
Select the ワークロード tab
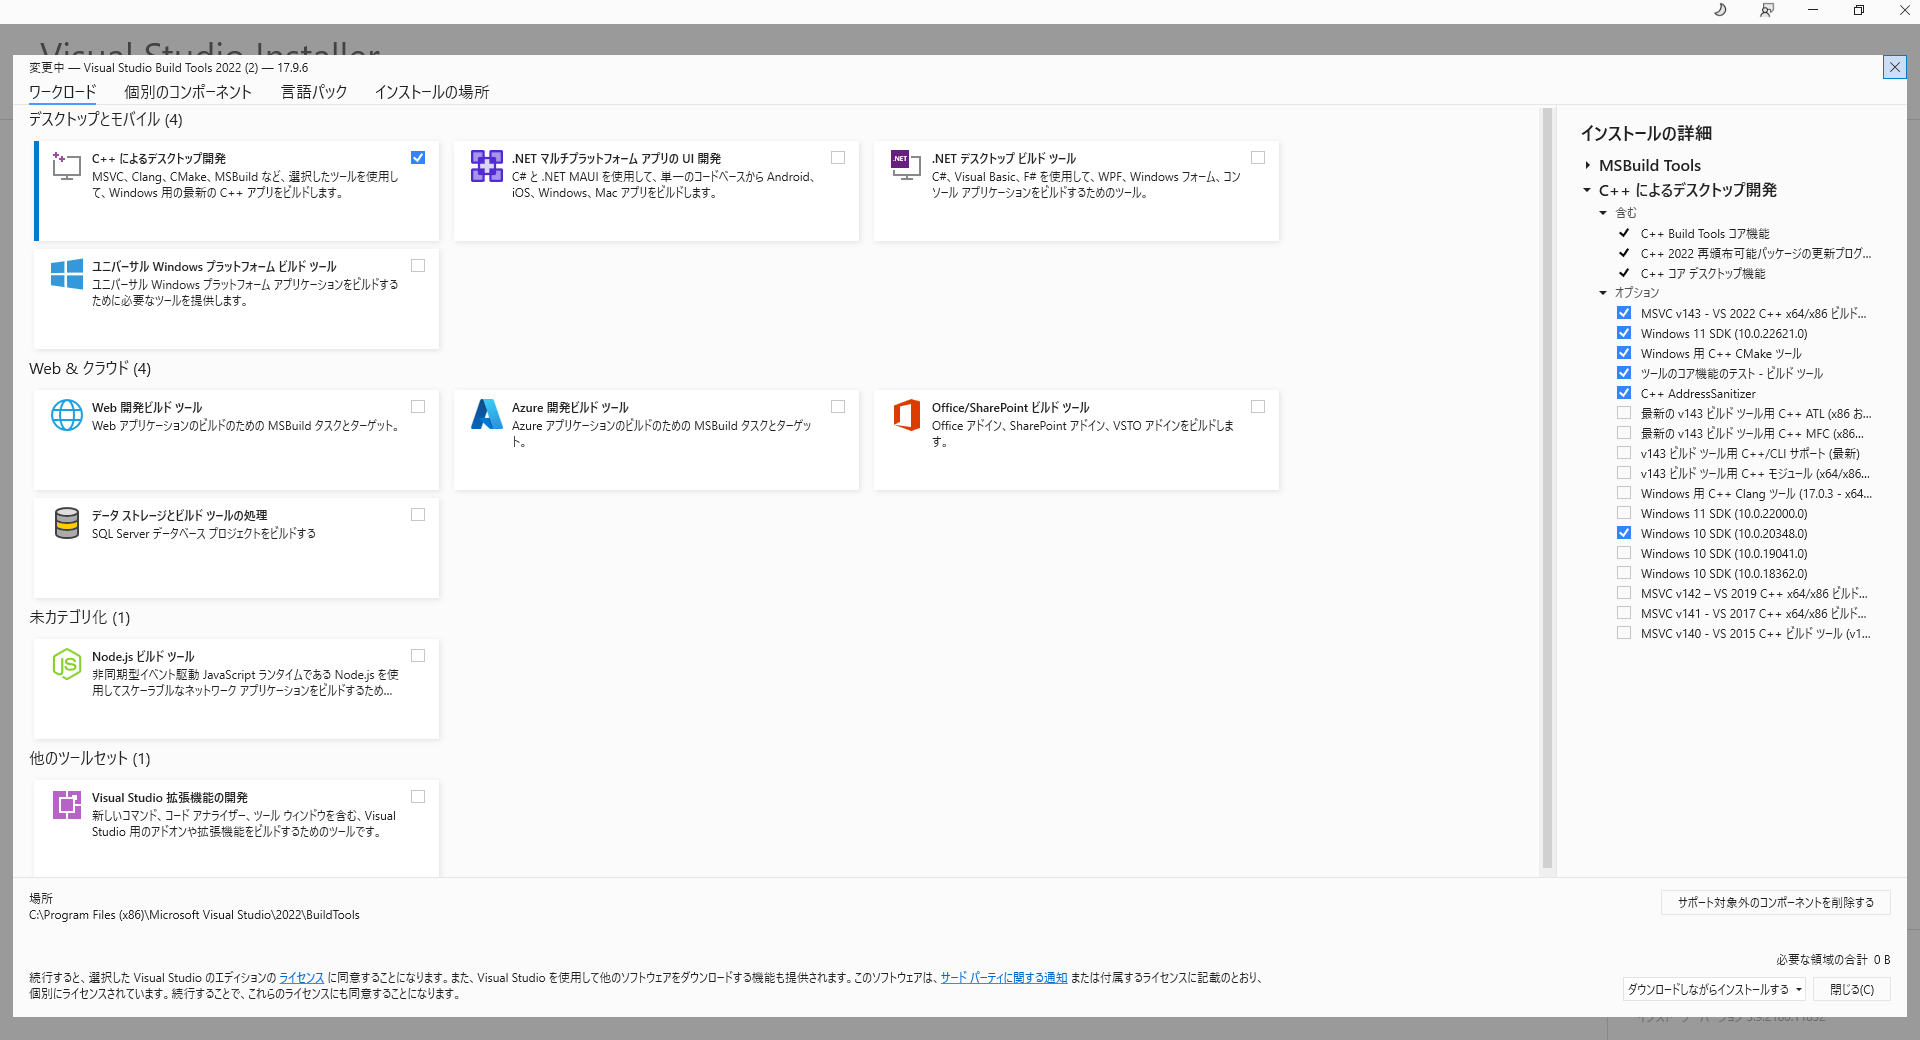pos(62,92)
